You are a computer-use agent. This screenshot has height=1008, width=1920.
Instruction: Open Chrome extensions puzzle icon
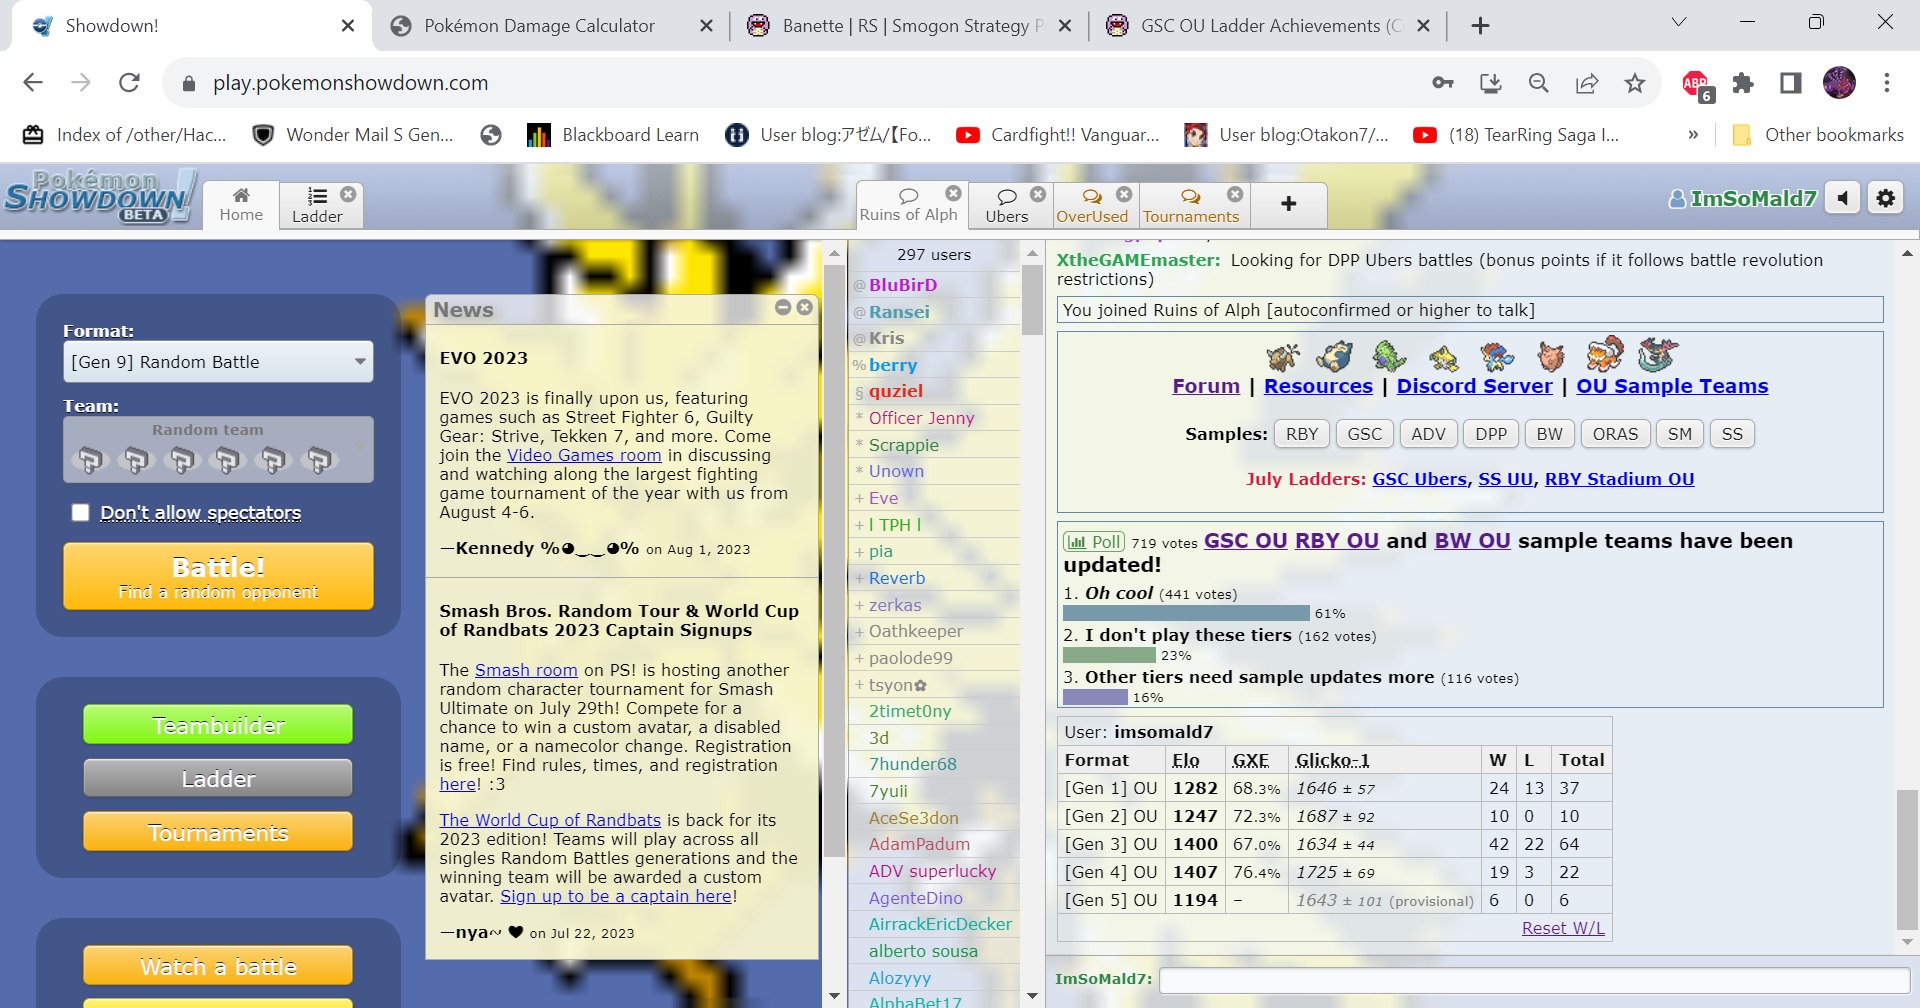[1743, 83]
